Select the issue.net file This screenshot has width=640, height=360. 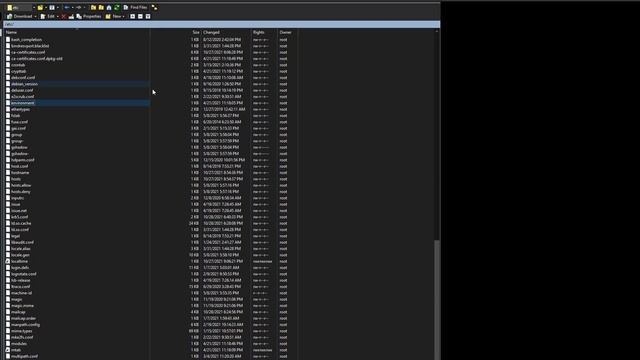19,211
